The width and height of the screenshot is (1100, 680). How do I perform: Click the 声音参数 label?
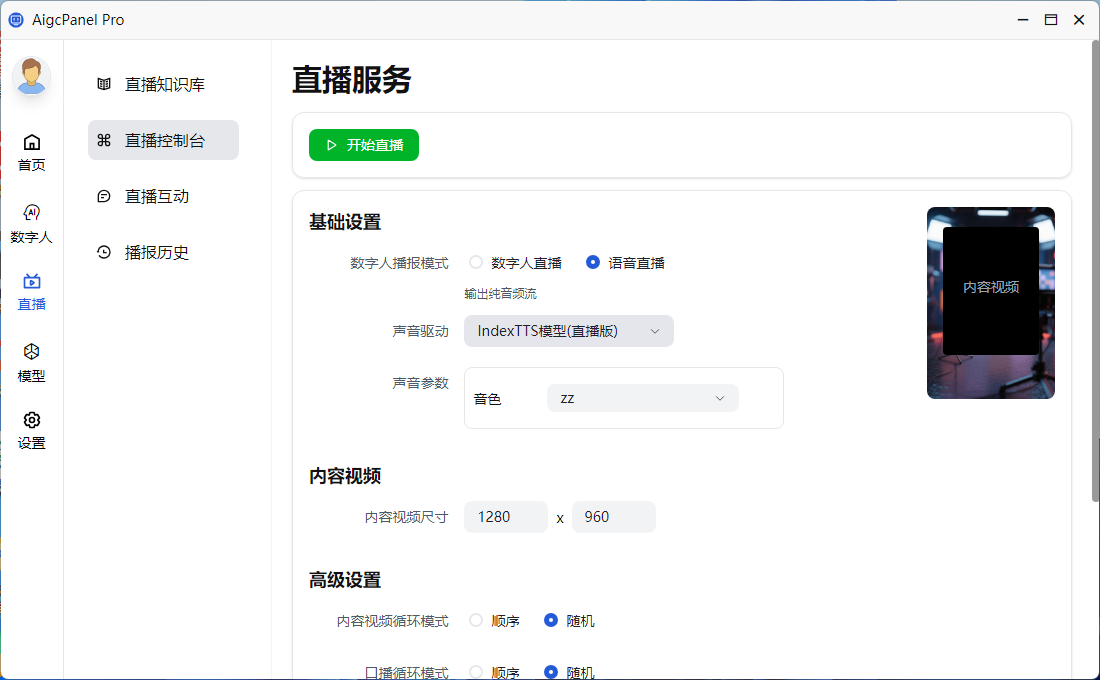420,383
